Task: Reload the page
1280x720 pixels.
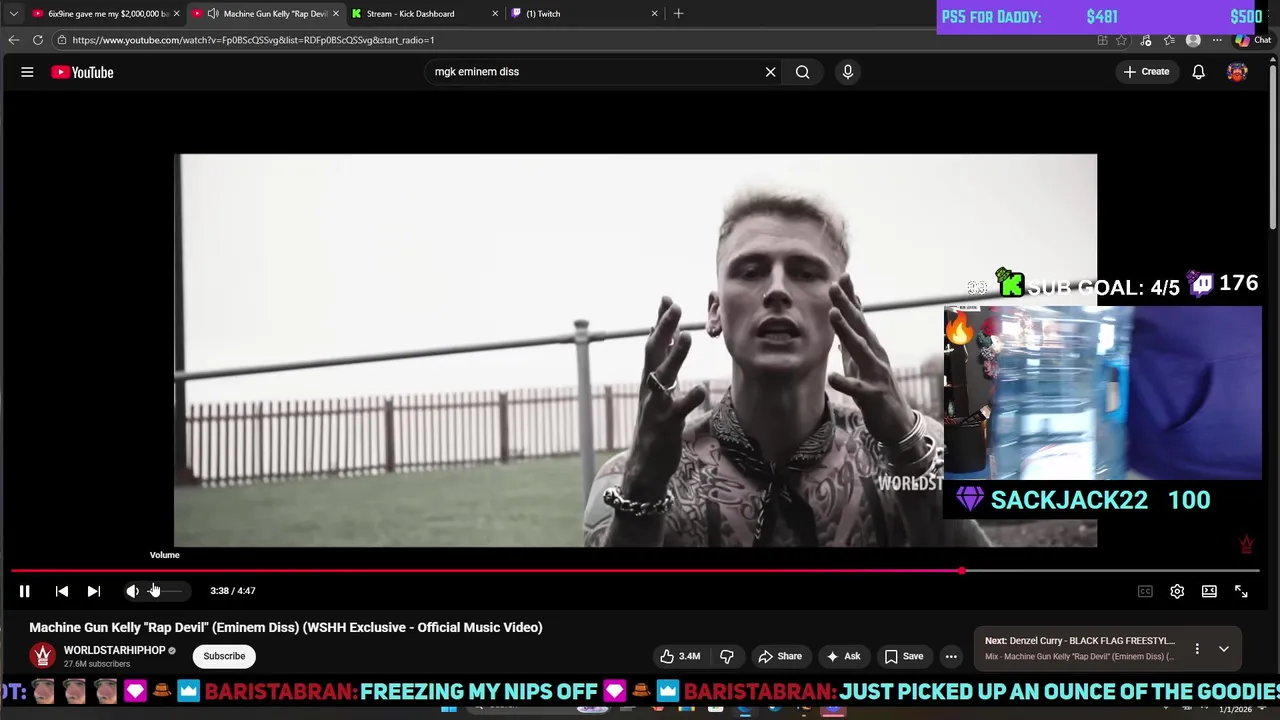Action: [37, 40]
